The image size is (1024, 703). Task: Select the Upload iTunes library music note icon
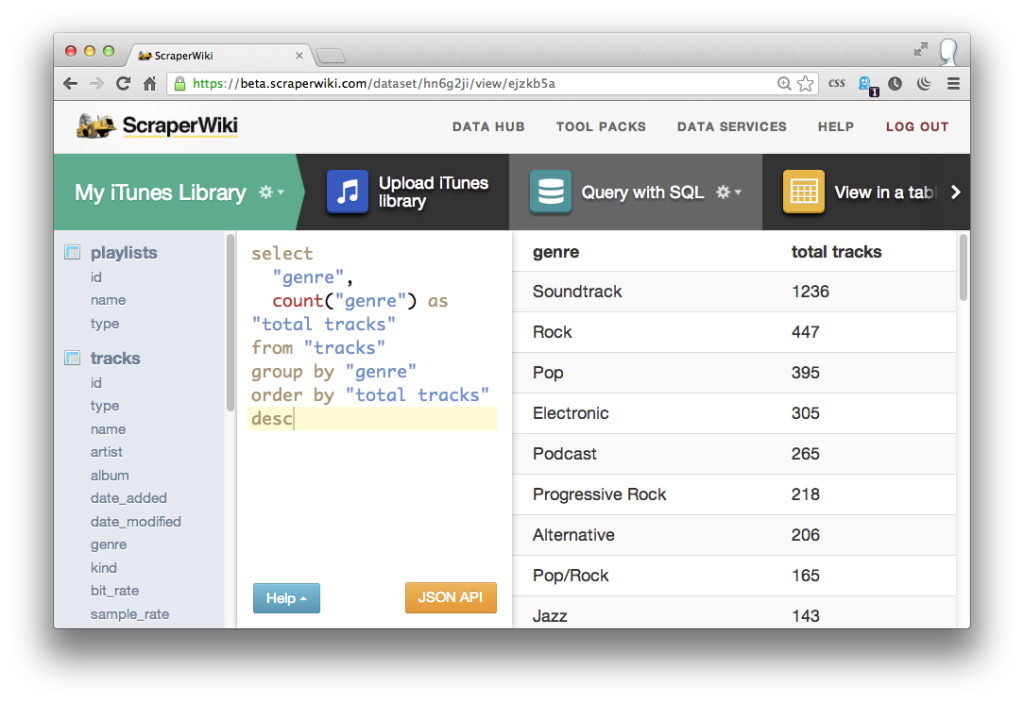point(346,191)
